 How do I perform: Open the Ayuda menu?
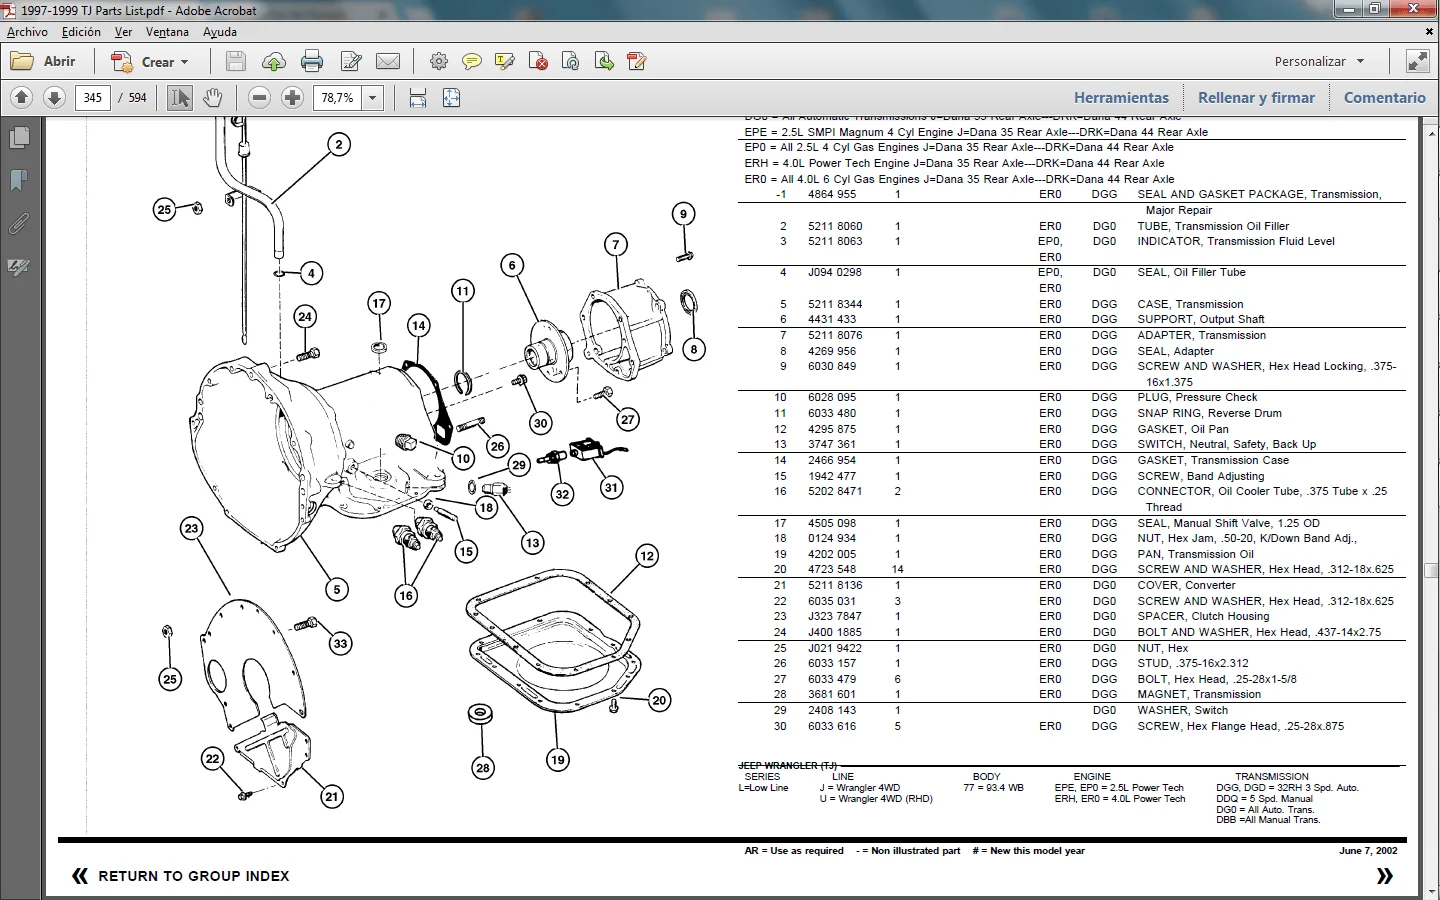coord(220,32)
